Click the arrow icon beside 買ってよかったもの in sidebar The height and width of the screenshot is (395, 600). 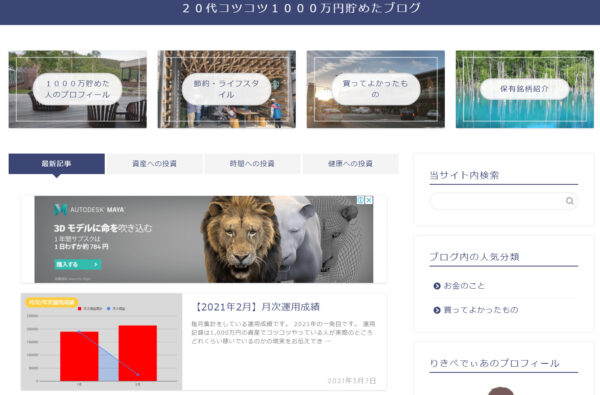coord(437,310)
